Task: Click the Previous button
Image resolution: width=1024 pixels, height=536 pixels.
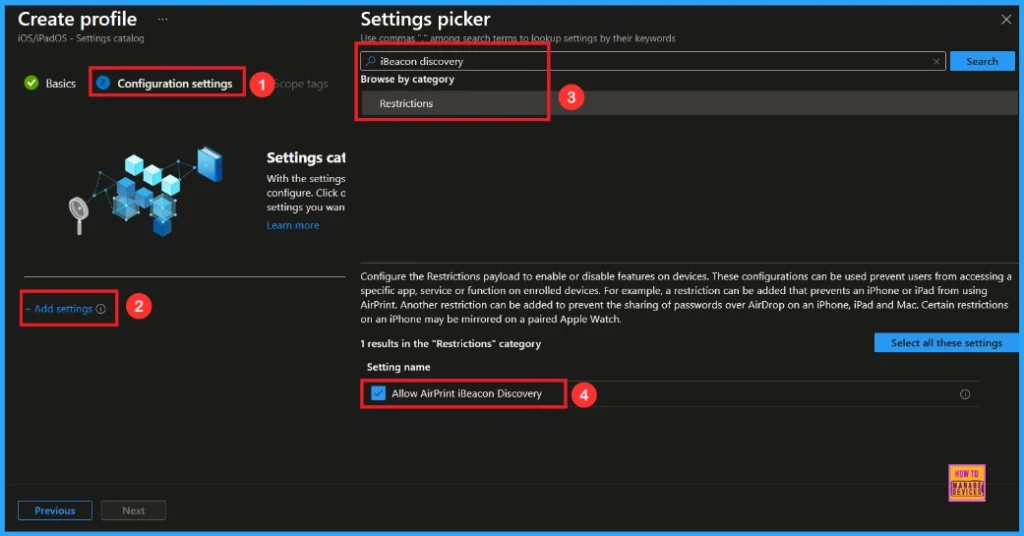Action: pyautogui.click(x=55, y=510)
